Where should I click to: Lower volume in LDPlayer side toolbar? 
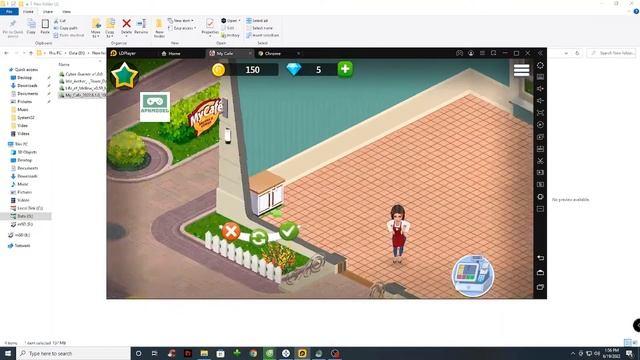point(540,100)
